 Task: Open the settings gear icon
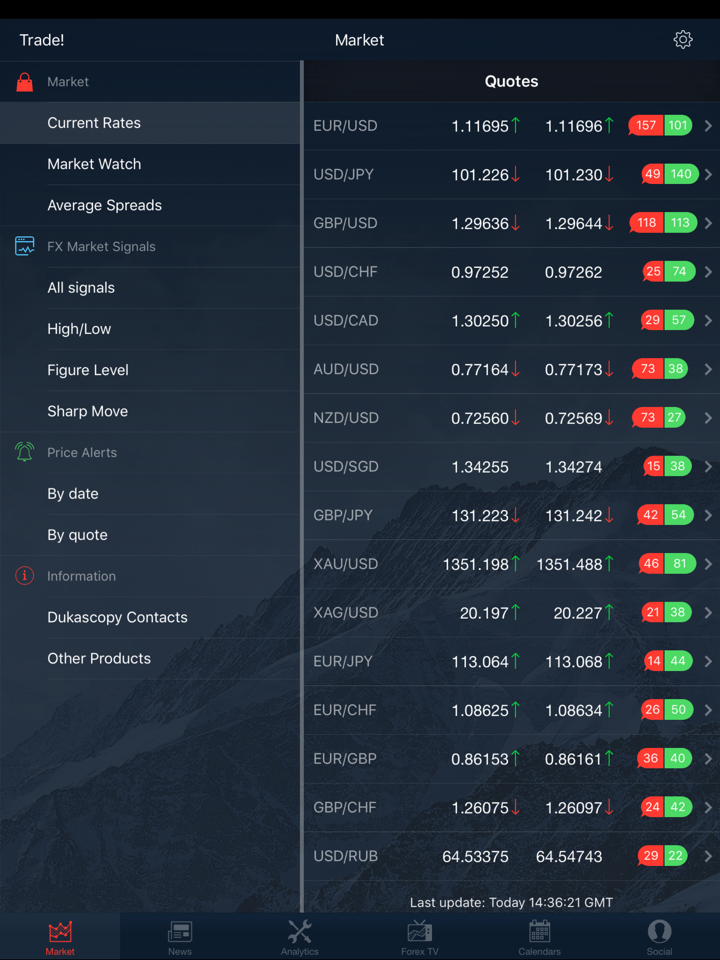[683, 40]
